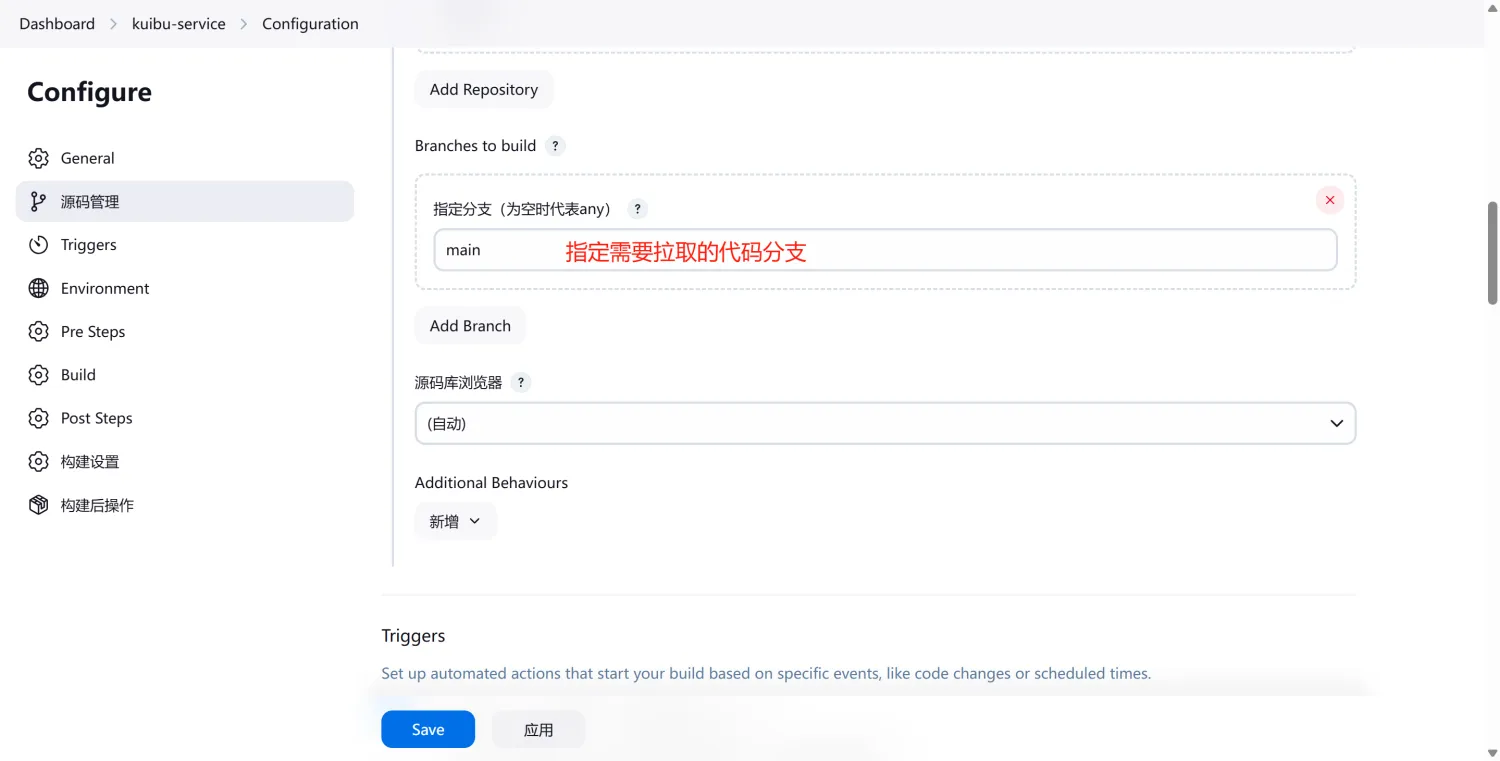
Task: Click the 源码管理 branch icon
Action: pos(38,202)
